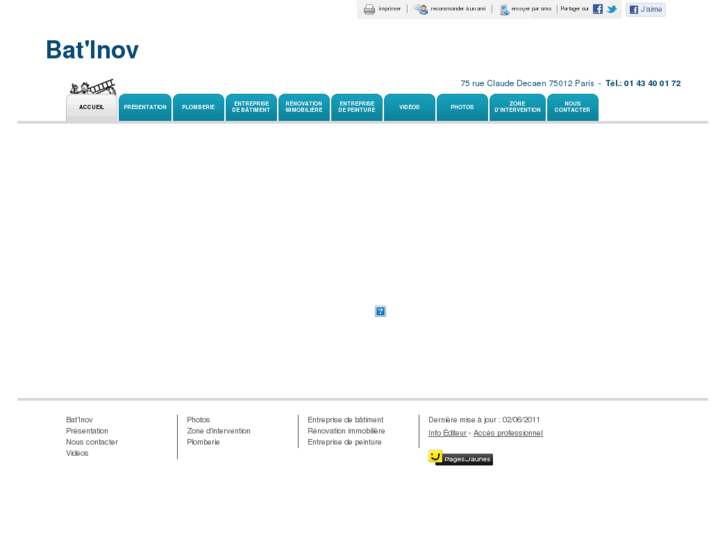This screenshot has height=545, width=727.
Task: Click the printer icon
Action: point(369,9)
